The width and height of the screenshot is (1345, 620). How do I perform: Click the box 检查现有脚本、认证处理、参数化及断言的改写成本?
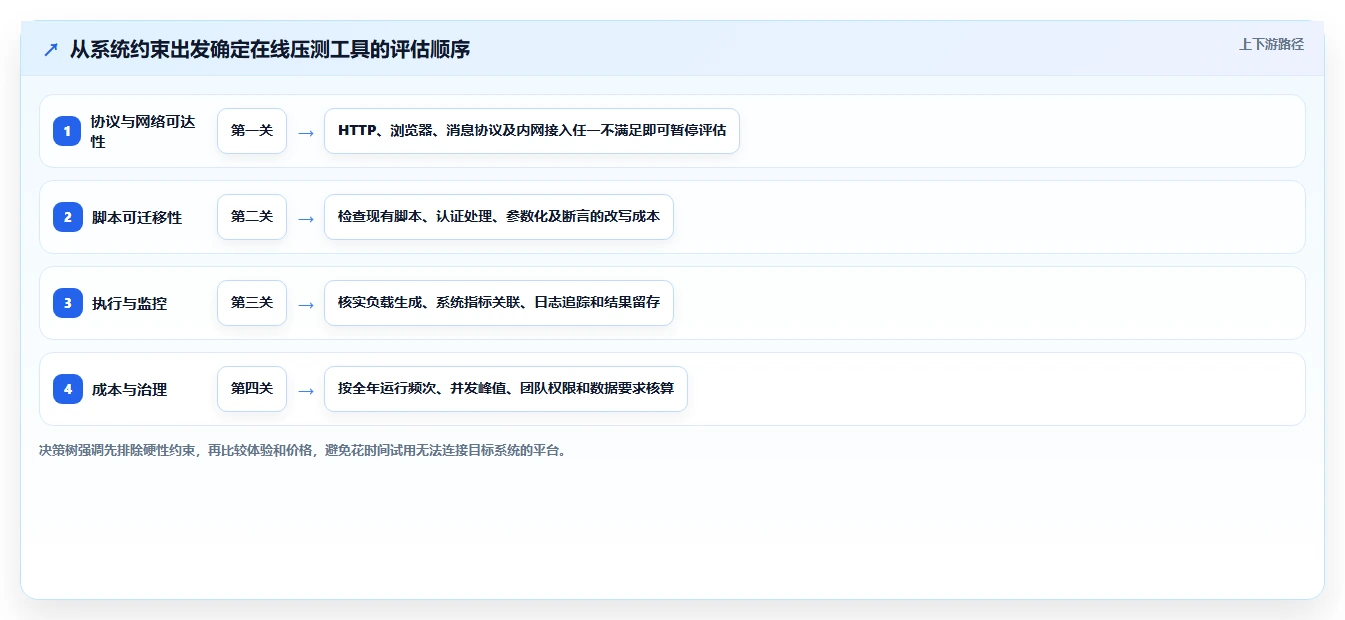pyautogui.click(x=499, y=217)
